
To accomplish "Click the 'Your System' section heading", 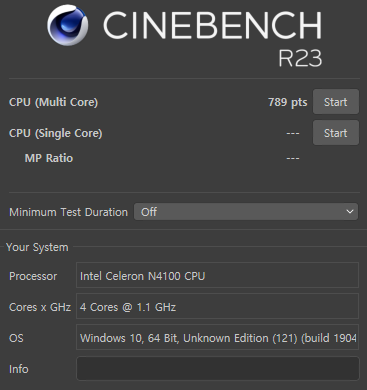I will pyautogui.click(x=37, y=247).
